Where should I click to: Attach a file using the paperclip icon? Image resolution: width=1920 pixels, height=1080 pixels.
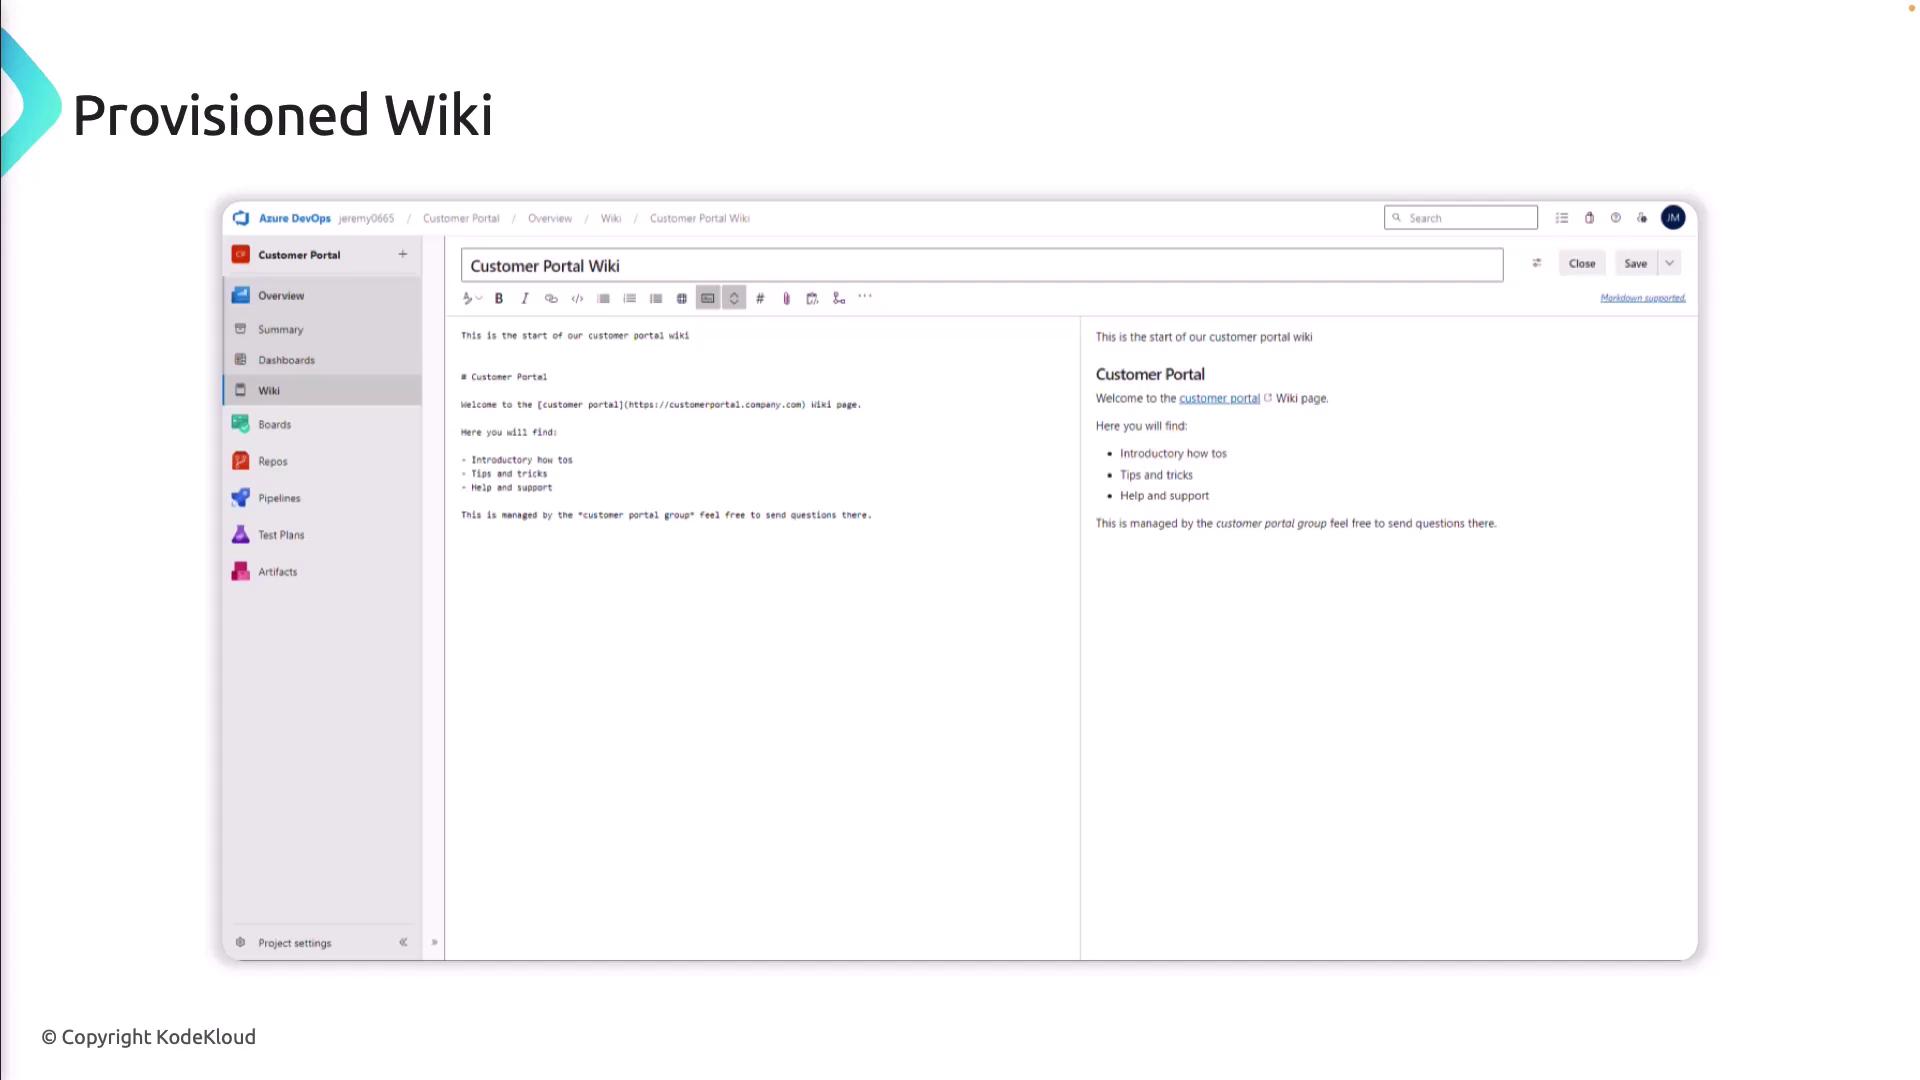(786, 298)
